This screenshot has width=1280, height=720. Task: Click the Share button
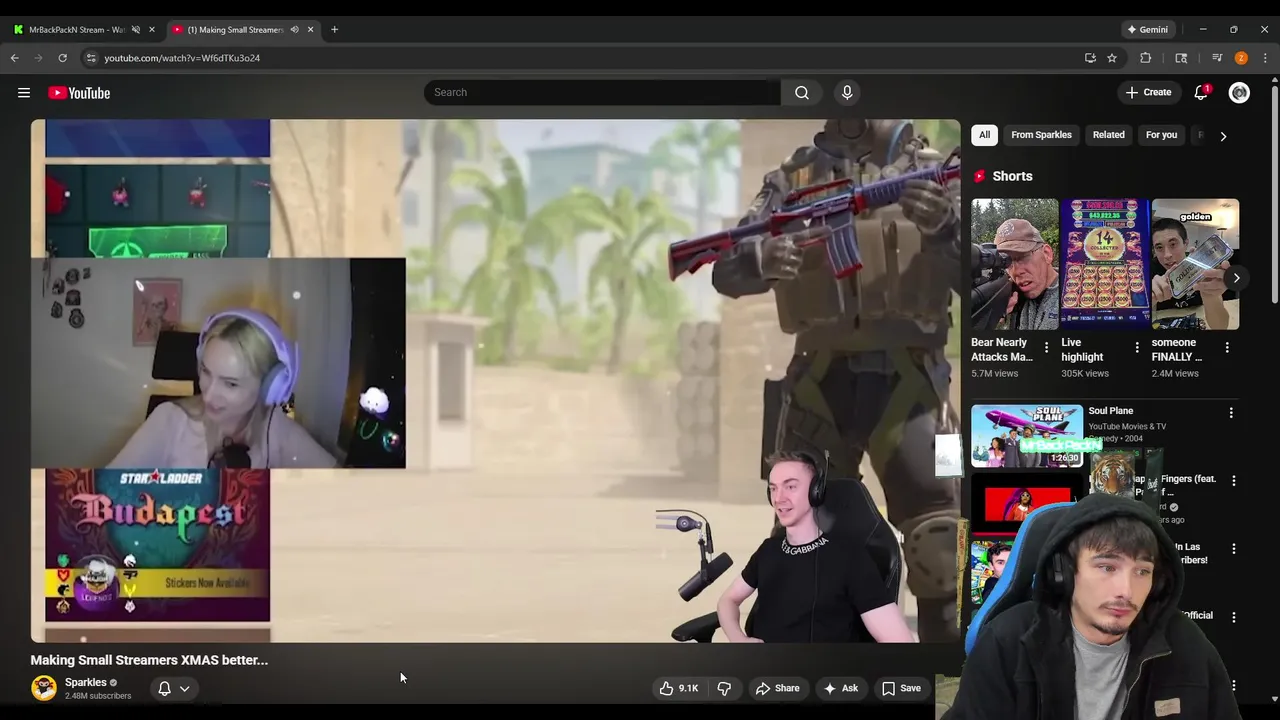click(777, 688)
